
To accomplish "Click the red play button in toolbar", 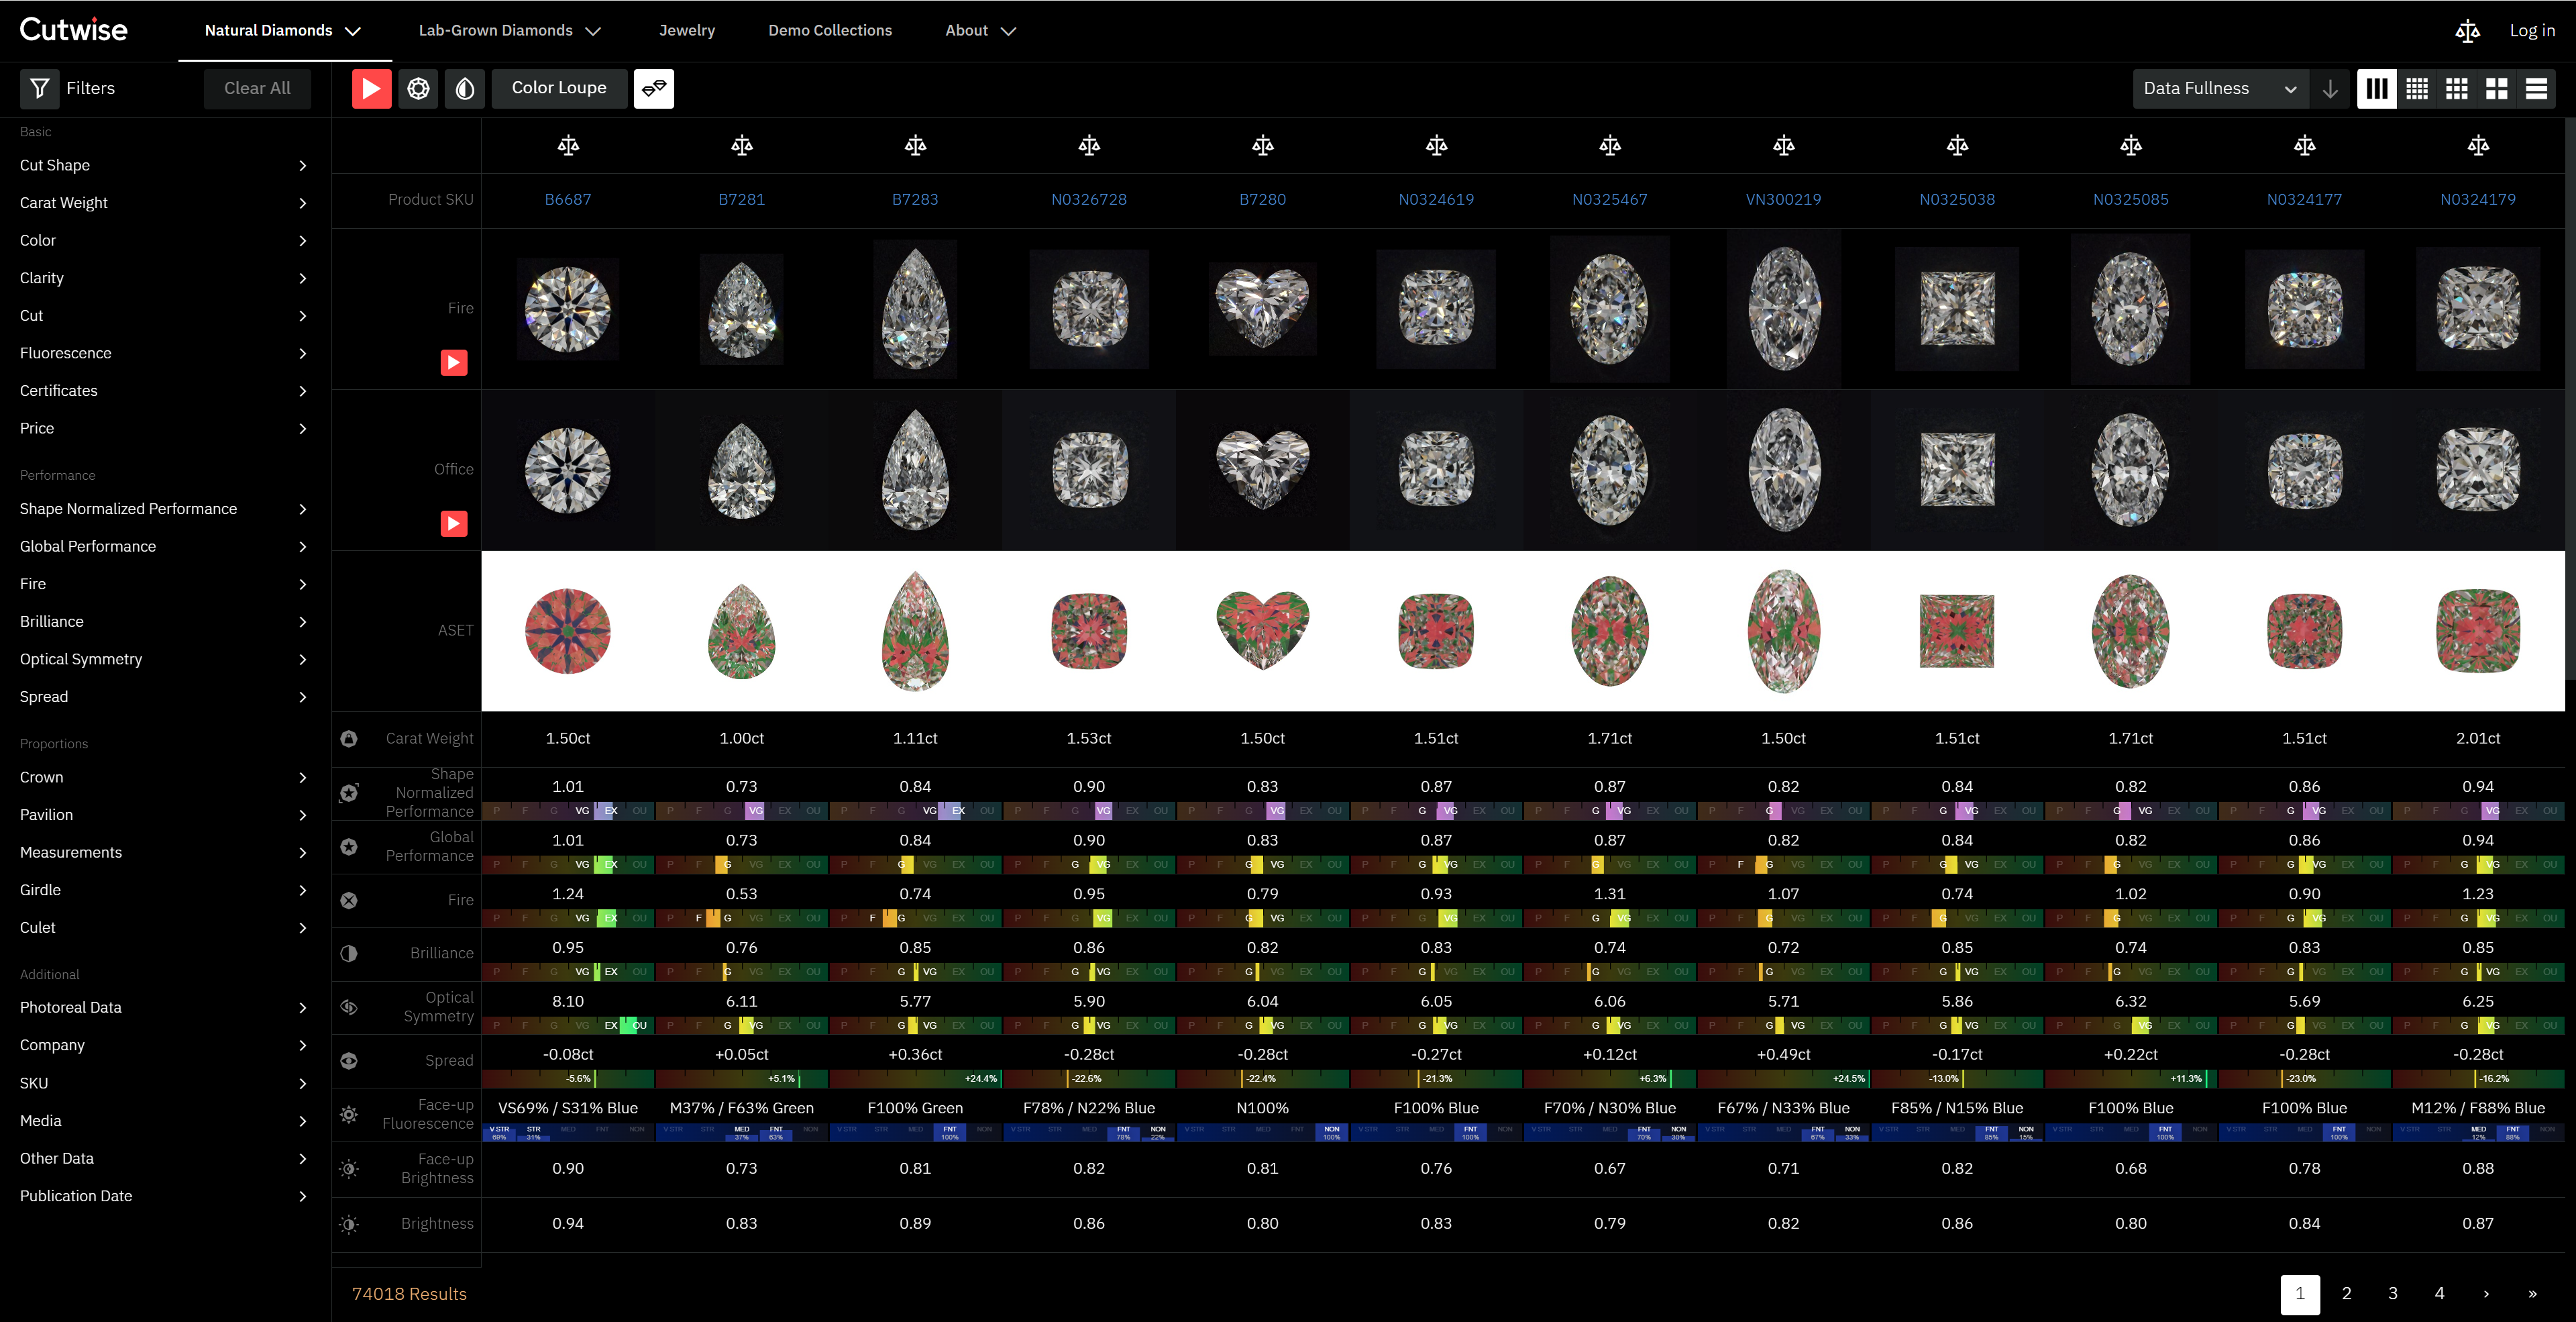I will pos(371,88).
